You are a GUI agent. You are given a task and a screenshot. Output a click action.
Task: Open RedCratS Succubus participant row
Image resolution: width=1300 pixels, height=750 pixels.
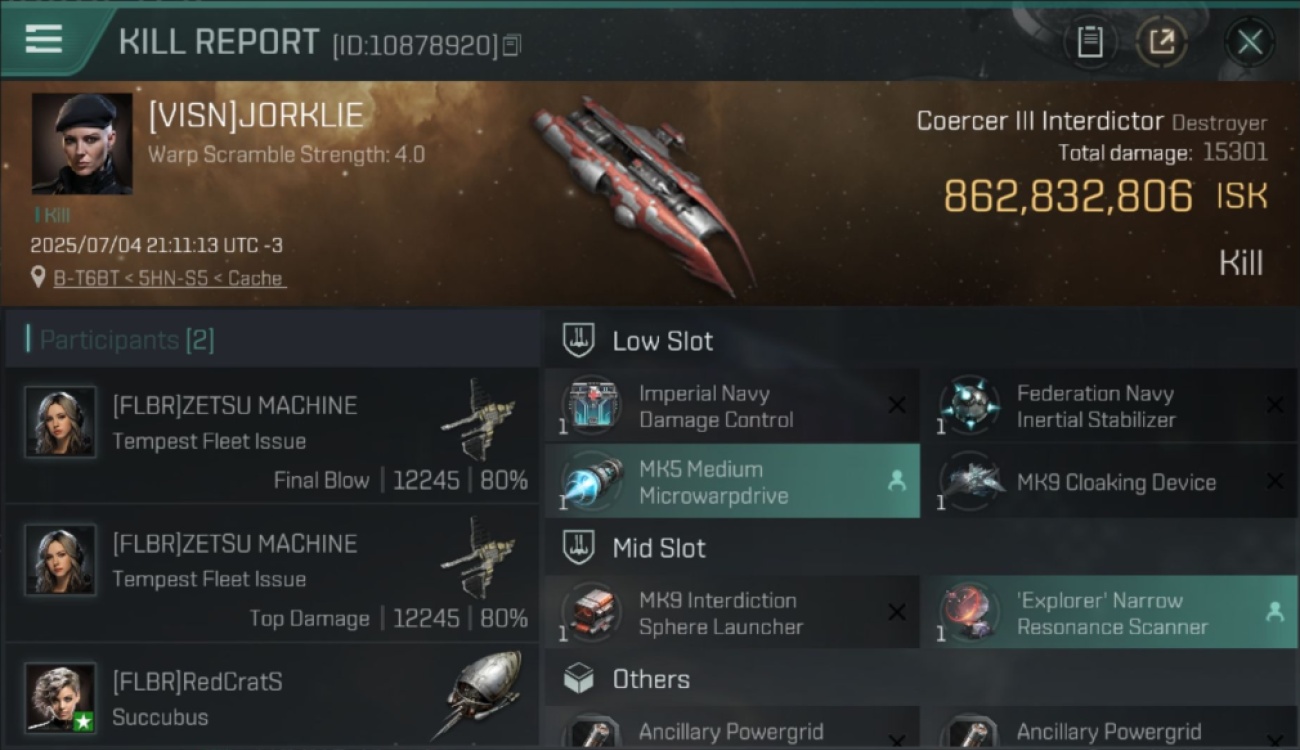[272, 696]
